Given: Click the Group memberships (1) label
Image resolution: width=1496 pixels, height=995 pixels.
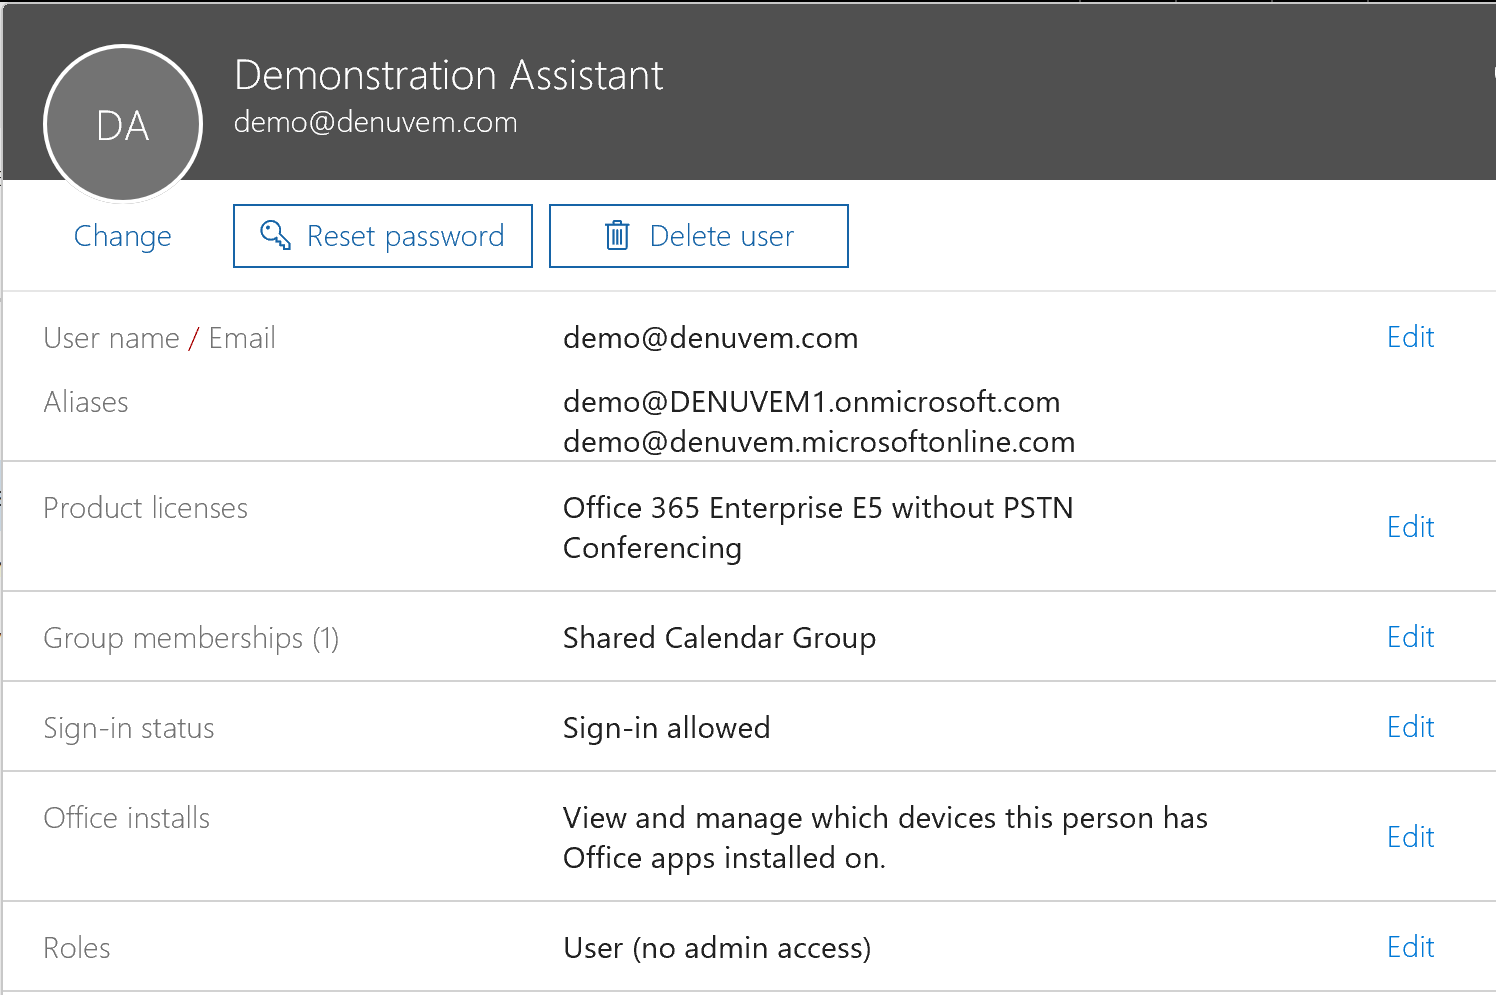Looking at the screenshot, I should [x=191, y=638].
